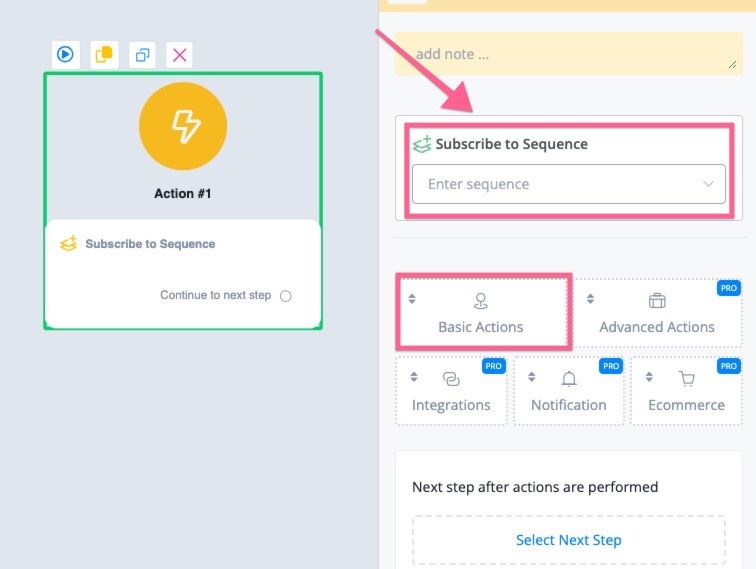Expand the Advanced Actions category
This screenshot has width=756, height=569.
click(x=657, y=312)
